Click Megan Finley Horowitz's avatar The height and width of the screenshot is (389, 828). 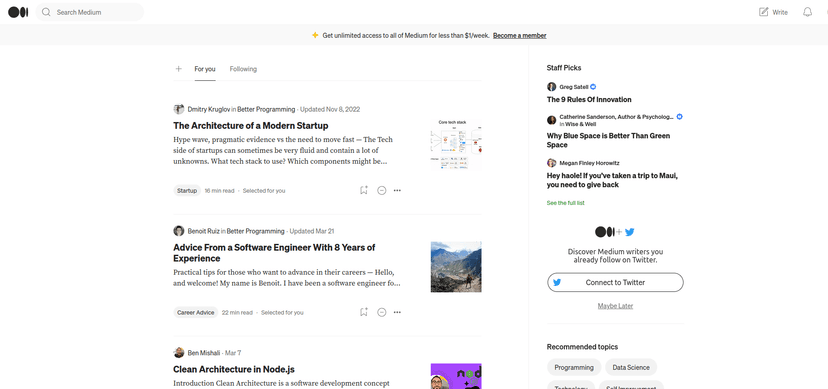551,163
